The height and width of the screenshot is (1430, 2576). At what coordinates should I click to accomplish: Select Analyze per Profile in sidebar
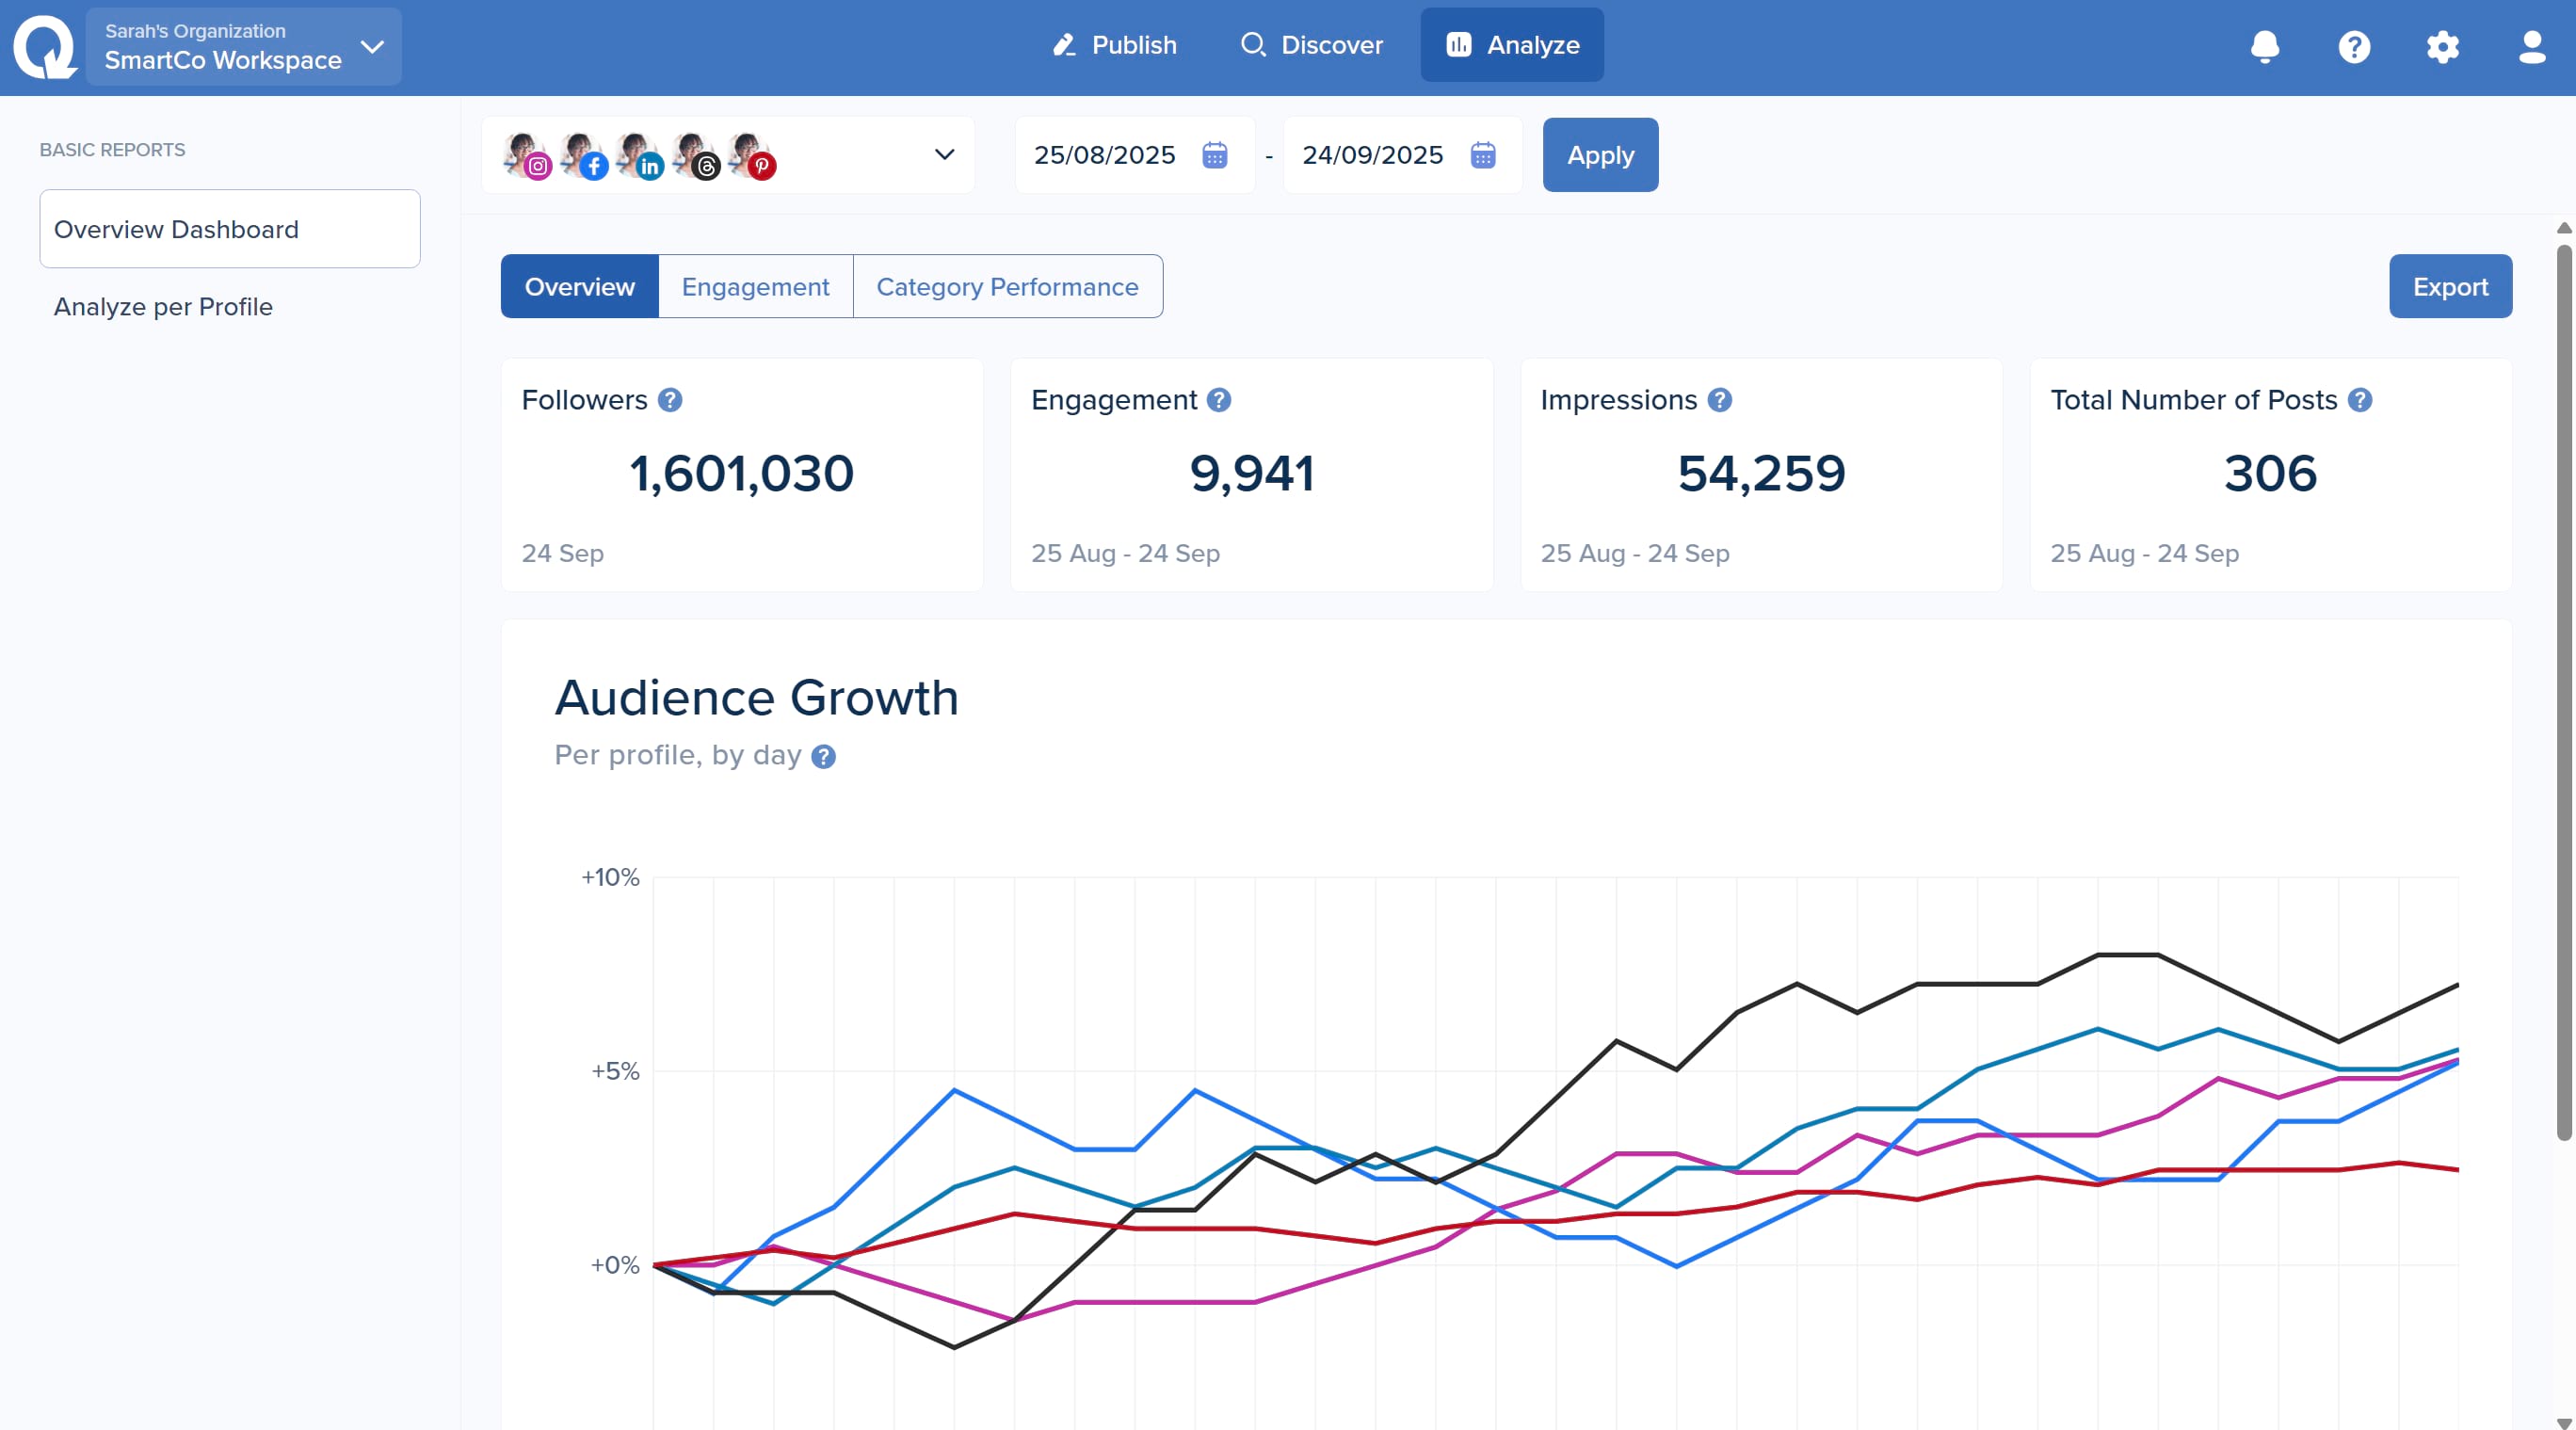coord(163,307)
